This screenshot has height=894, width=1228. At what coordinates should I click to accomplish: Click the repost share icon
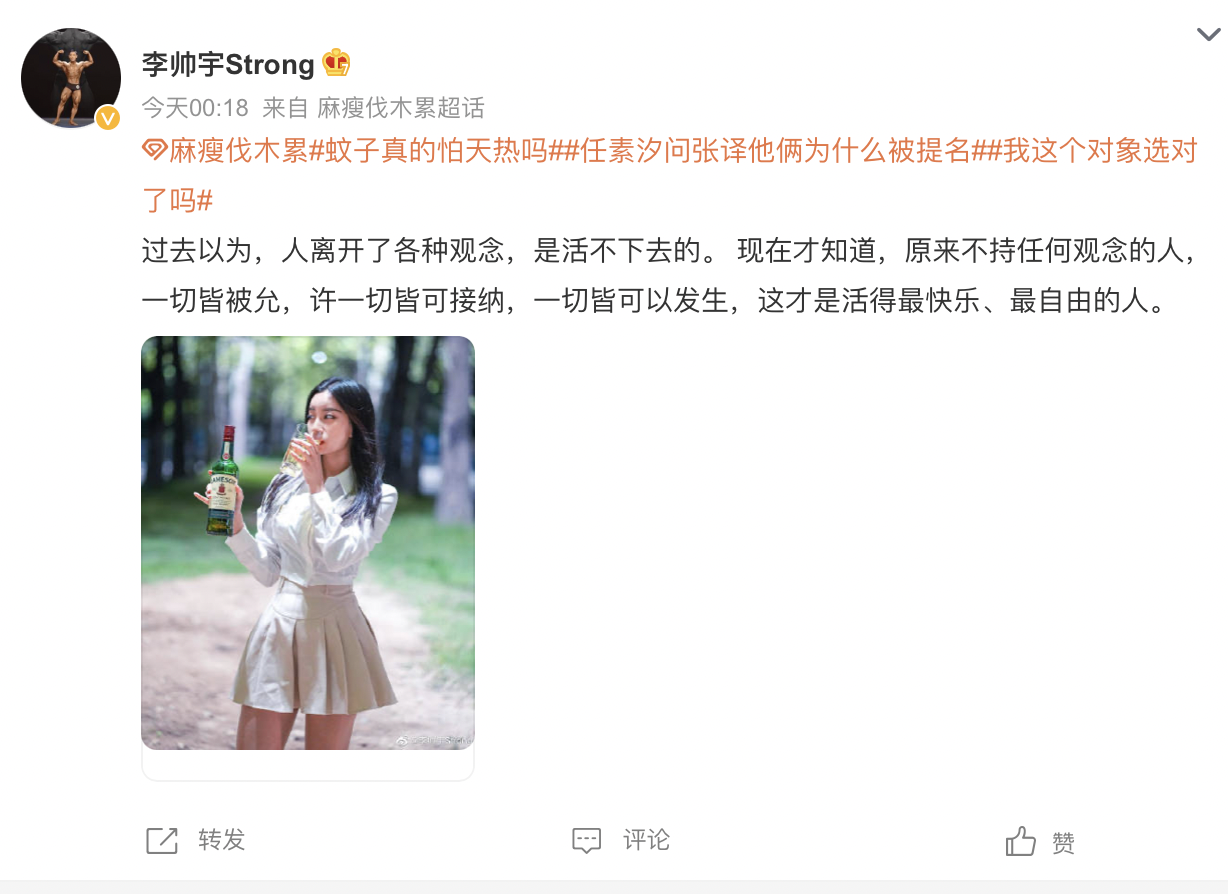pyautogui.click(x=162, y=840)
